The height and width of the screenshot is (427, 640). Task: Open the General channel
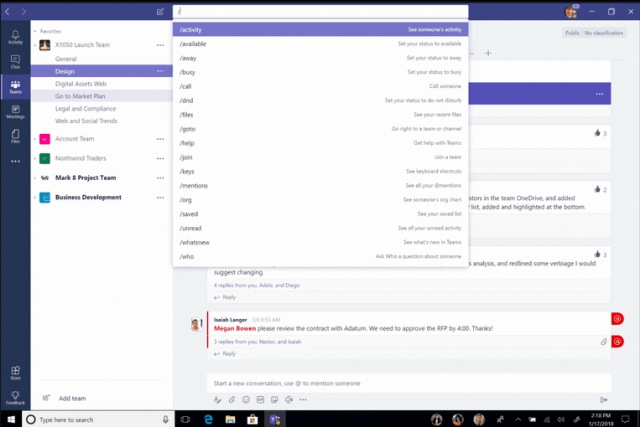coord(102,59)
